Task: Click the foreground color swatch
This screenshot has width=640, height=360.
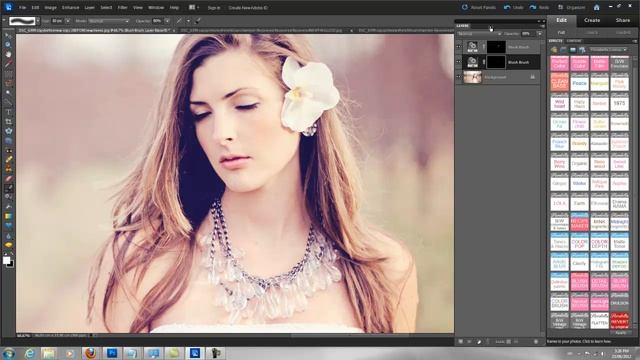Action: click(x=6, y=260)
